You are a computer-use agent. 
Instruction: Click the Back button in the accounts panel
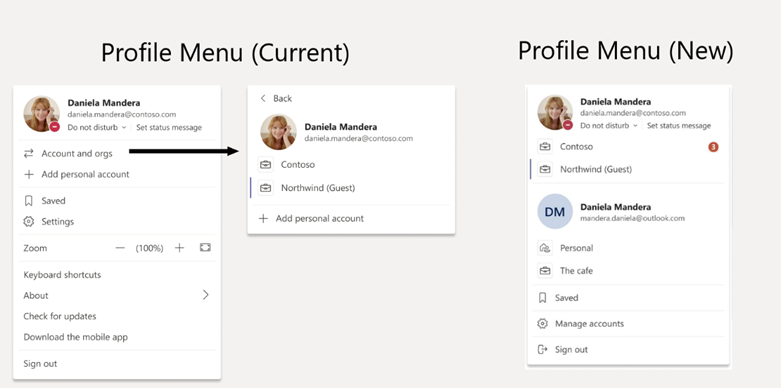pyautogui.click(x=276, y=99)
